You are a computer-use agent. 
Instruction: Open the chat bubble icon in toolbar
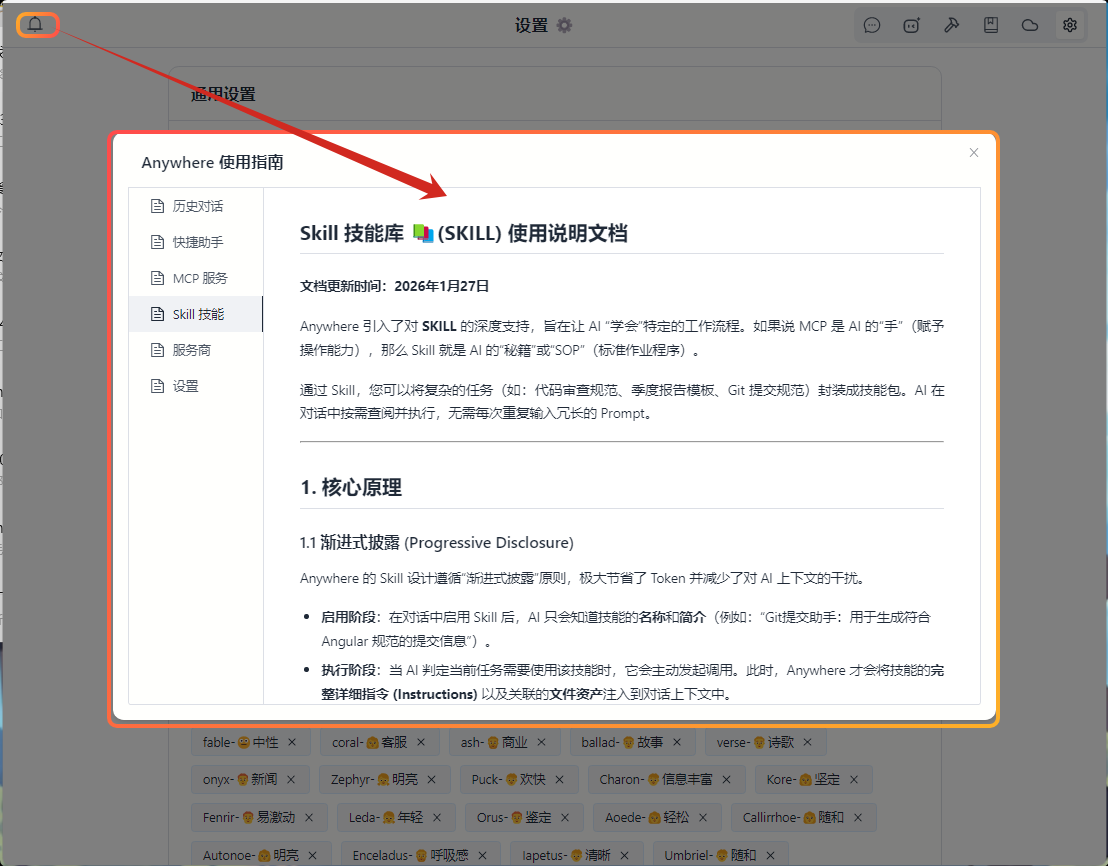[872, 26]
